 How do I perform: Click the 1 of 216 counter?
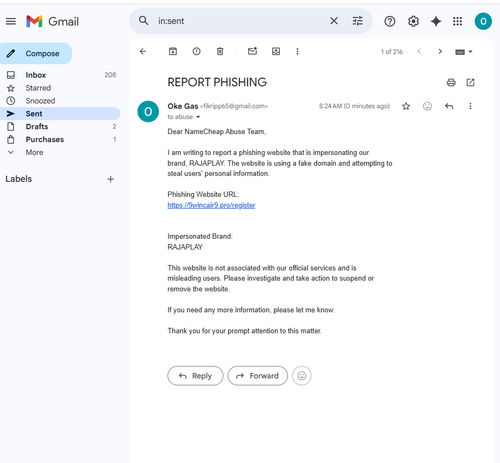click(392, 52)
